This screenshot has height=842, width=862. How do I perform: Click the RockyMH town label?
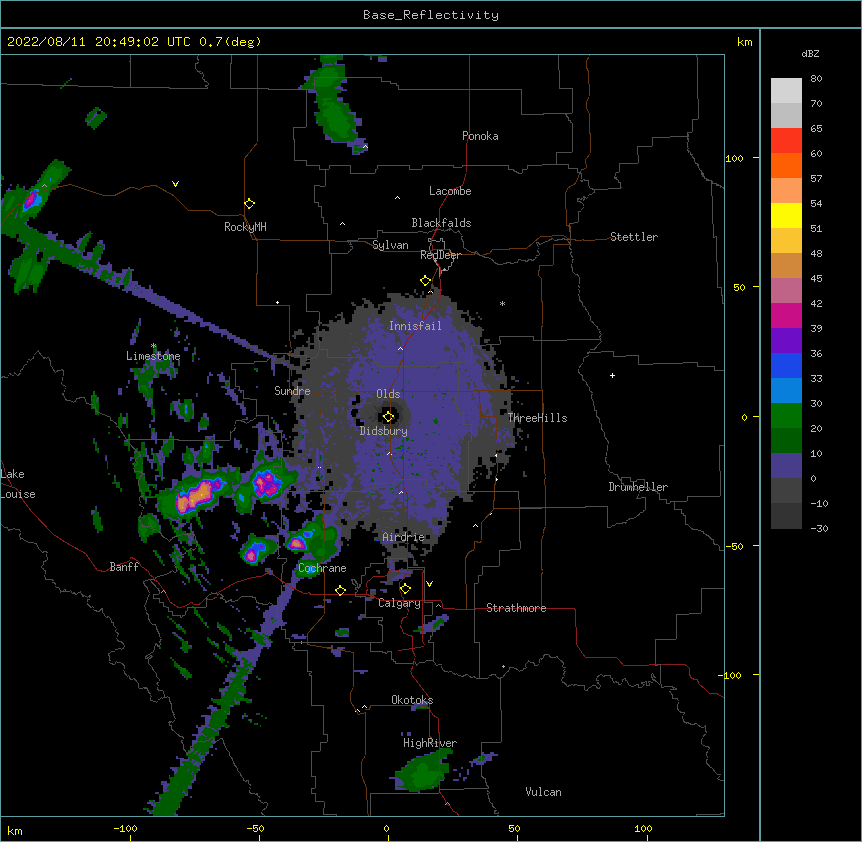click(x=245, y=227)
